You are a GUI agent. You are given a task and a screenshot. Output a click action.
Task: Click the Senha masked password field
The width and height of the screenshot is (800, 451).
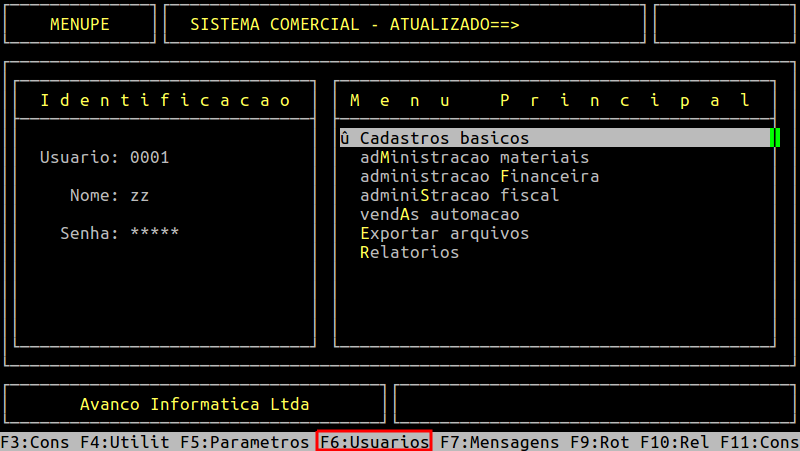tap(155, 232)
